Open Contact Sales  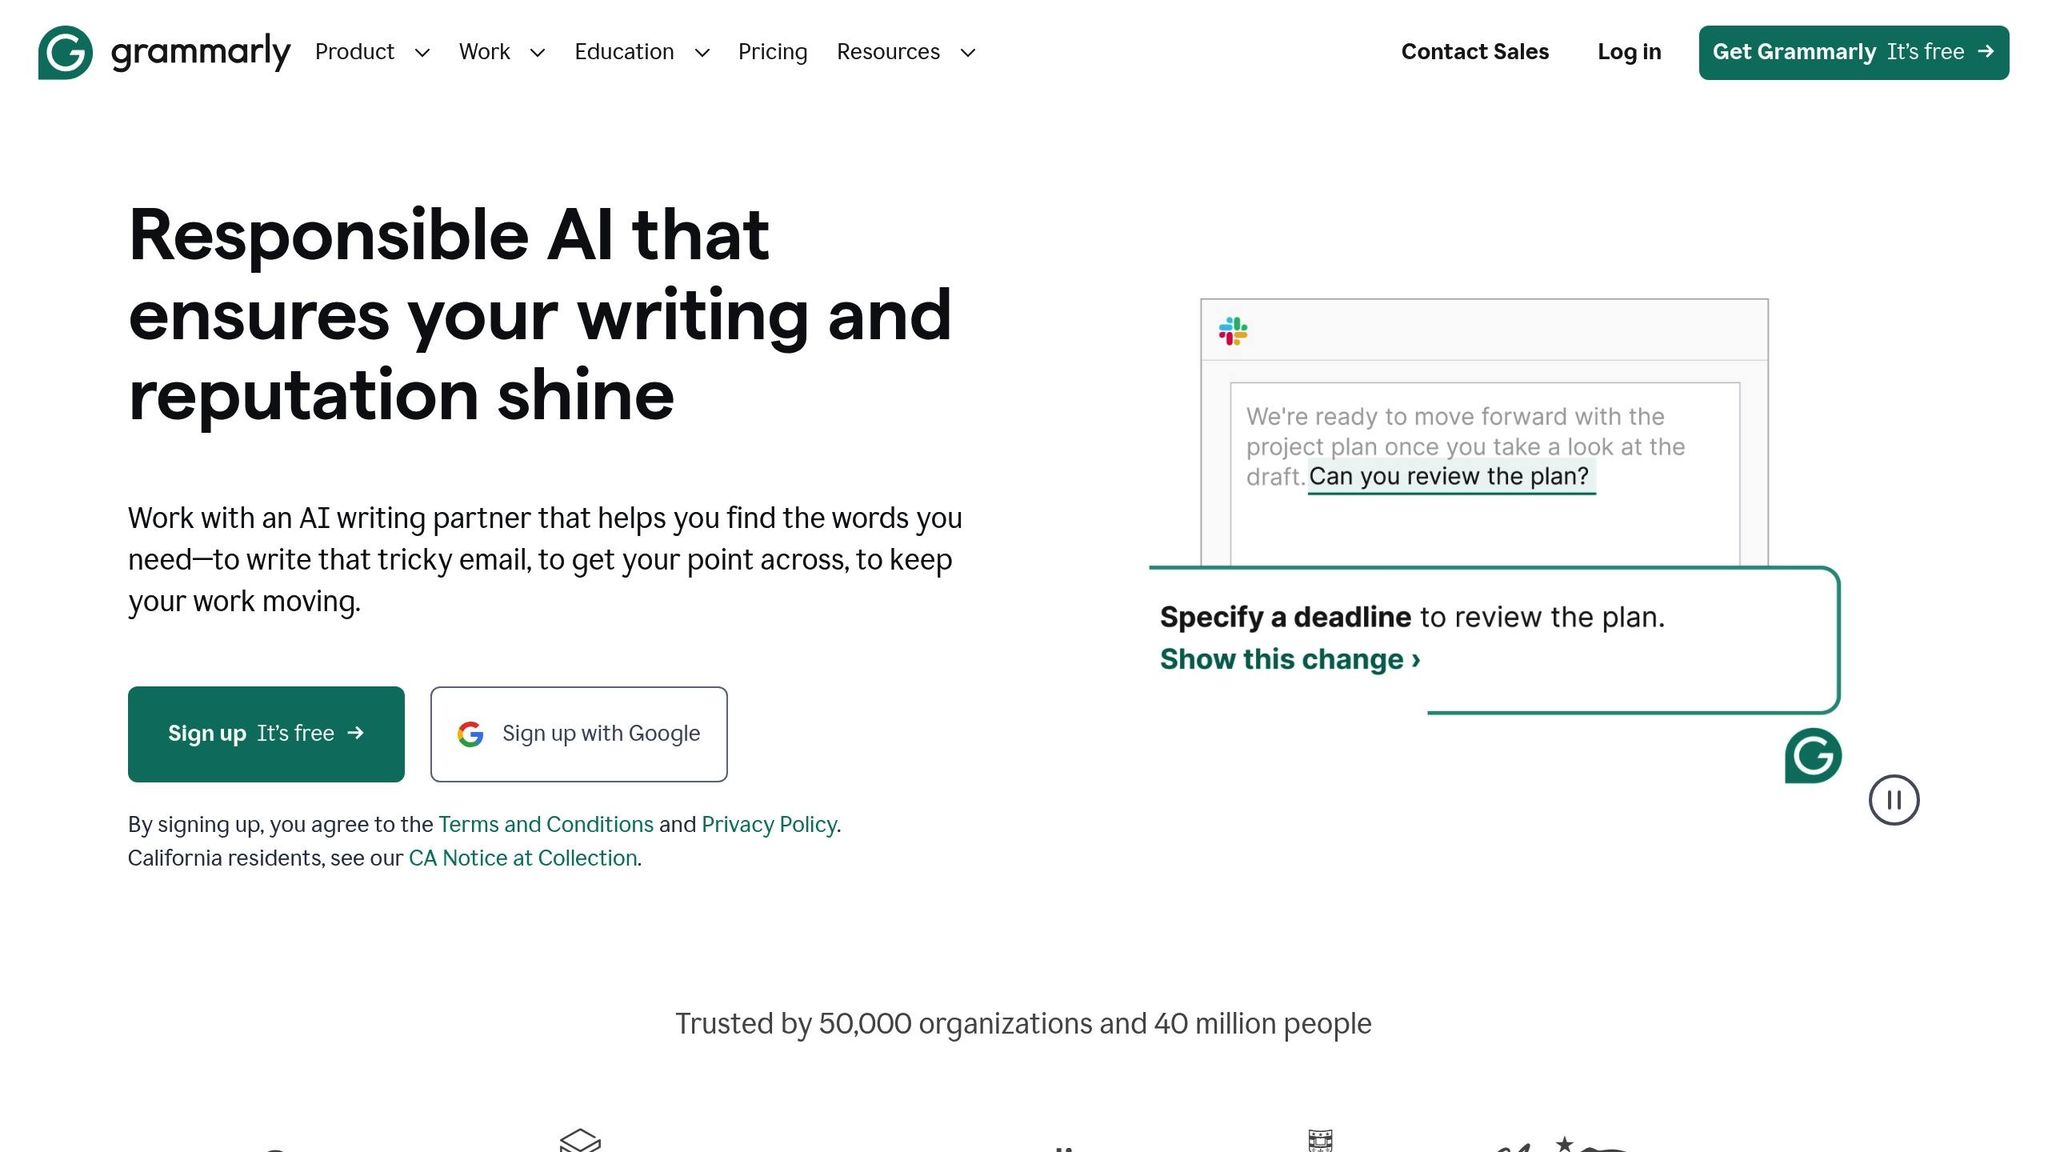(1475, 52)
